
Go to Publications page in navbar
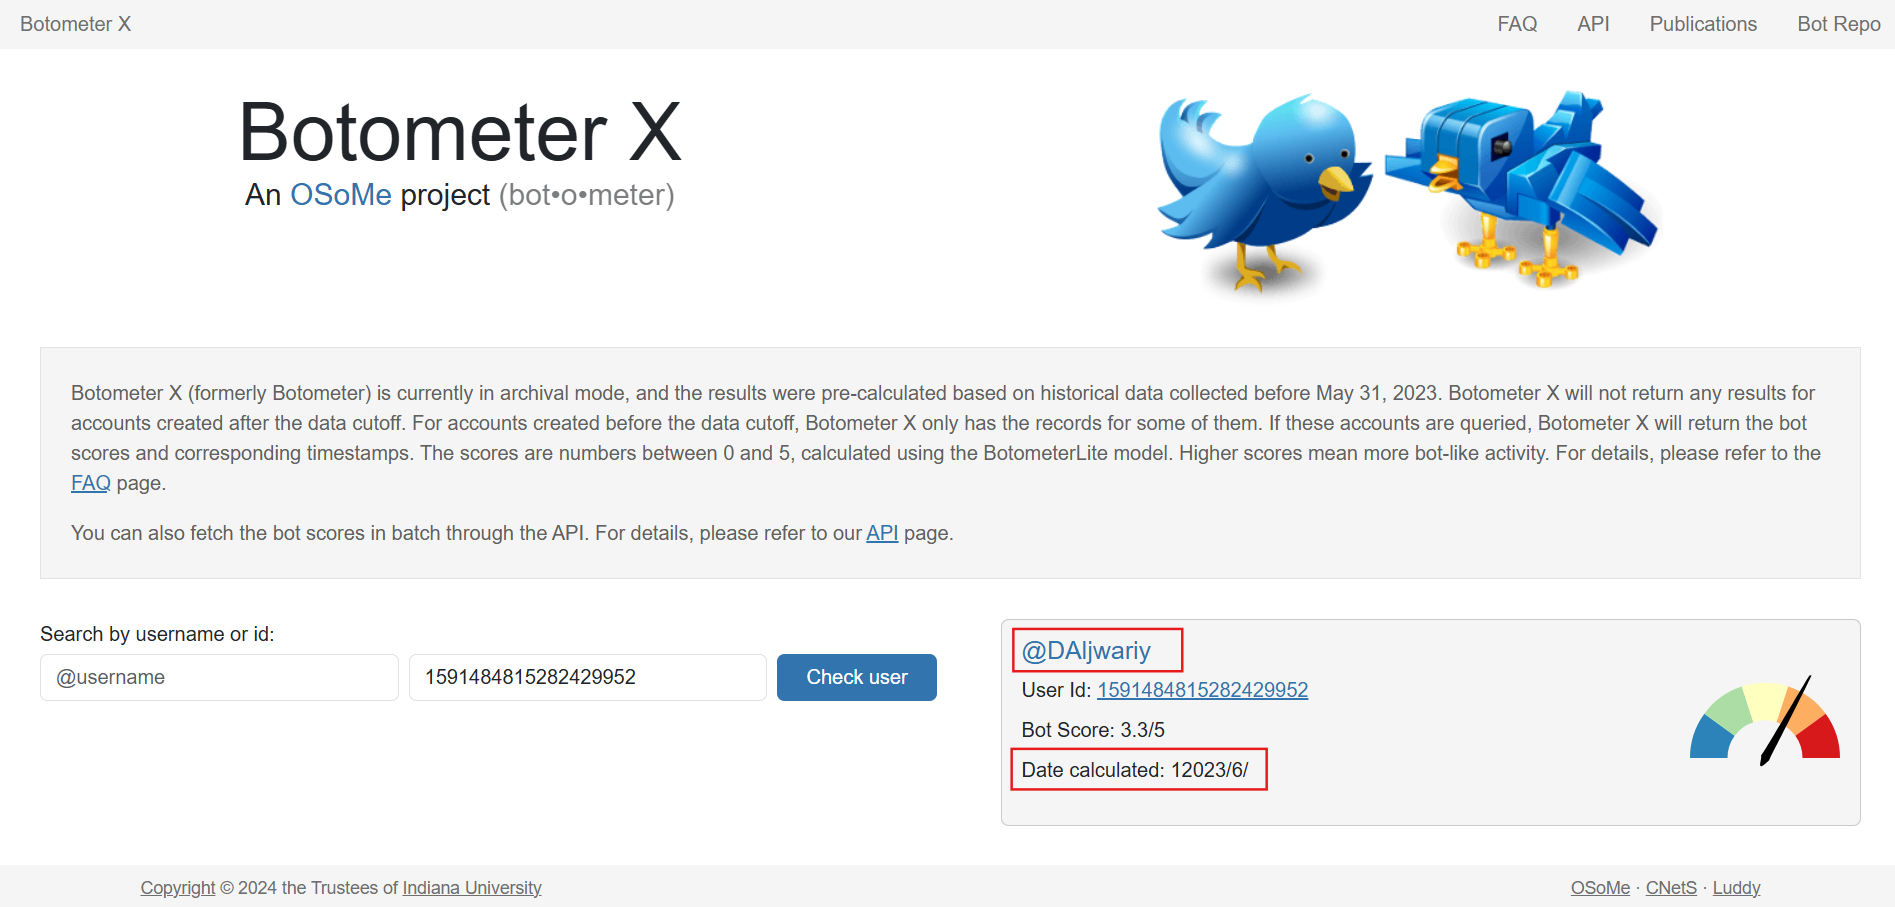coord(1703,24)
